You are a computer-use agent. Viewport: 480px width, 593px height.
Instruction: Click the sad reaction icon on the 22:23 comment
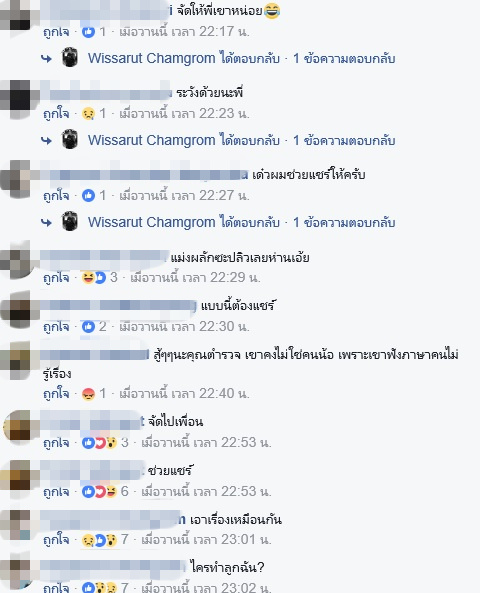pyautogui.click(x=88, y=113)
